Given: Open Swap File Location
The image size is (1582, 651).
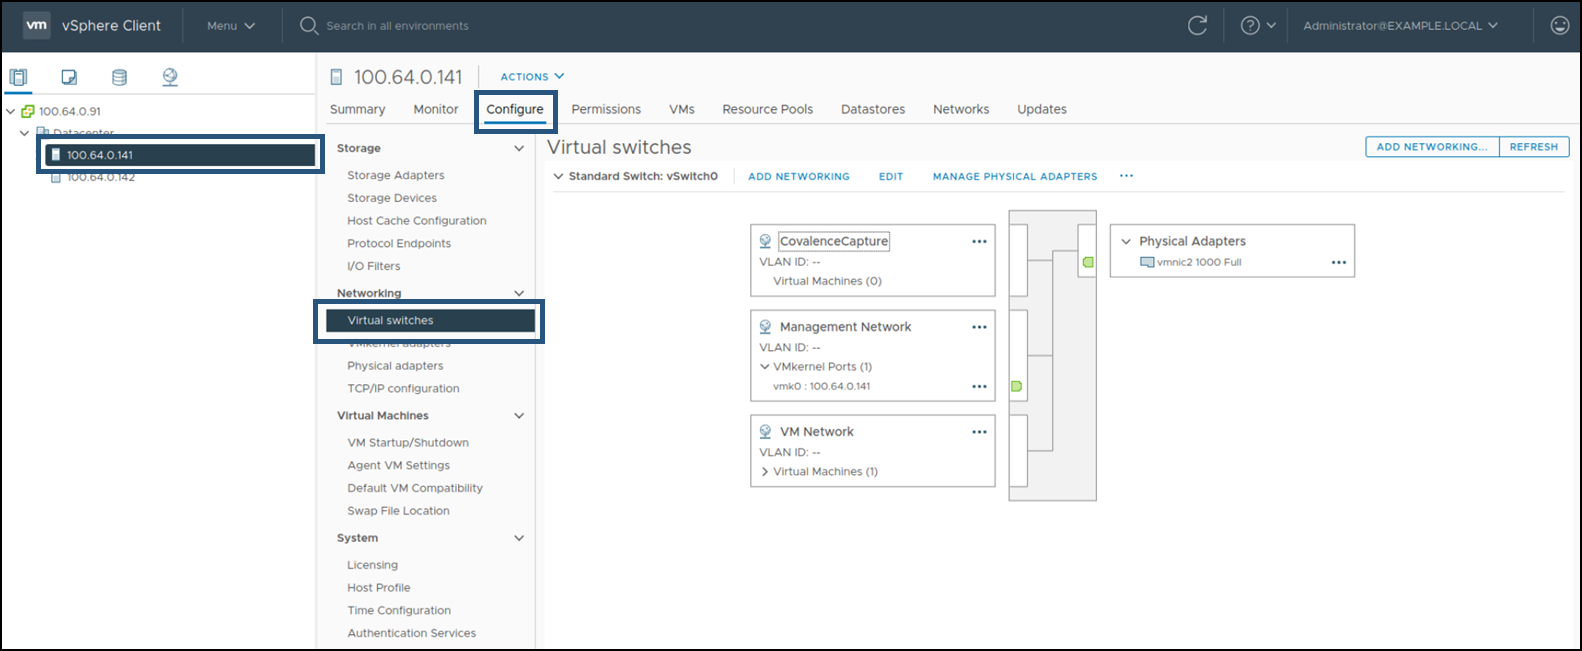Looking at the screenshot, I should [x=398, y=510].
